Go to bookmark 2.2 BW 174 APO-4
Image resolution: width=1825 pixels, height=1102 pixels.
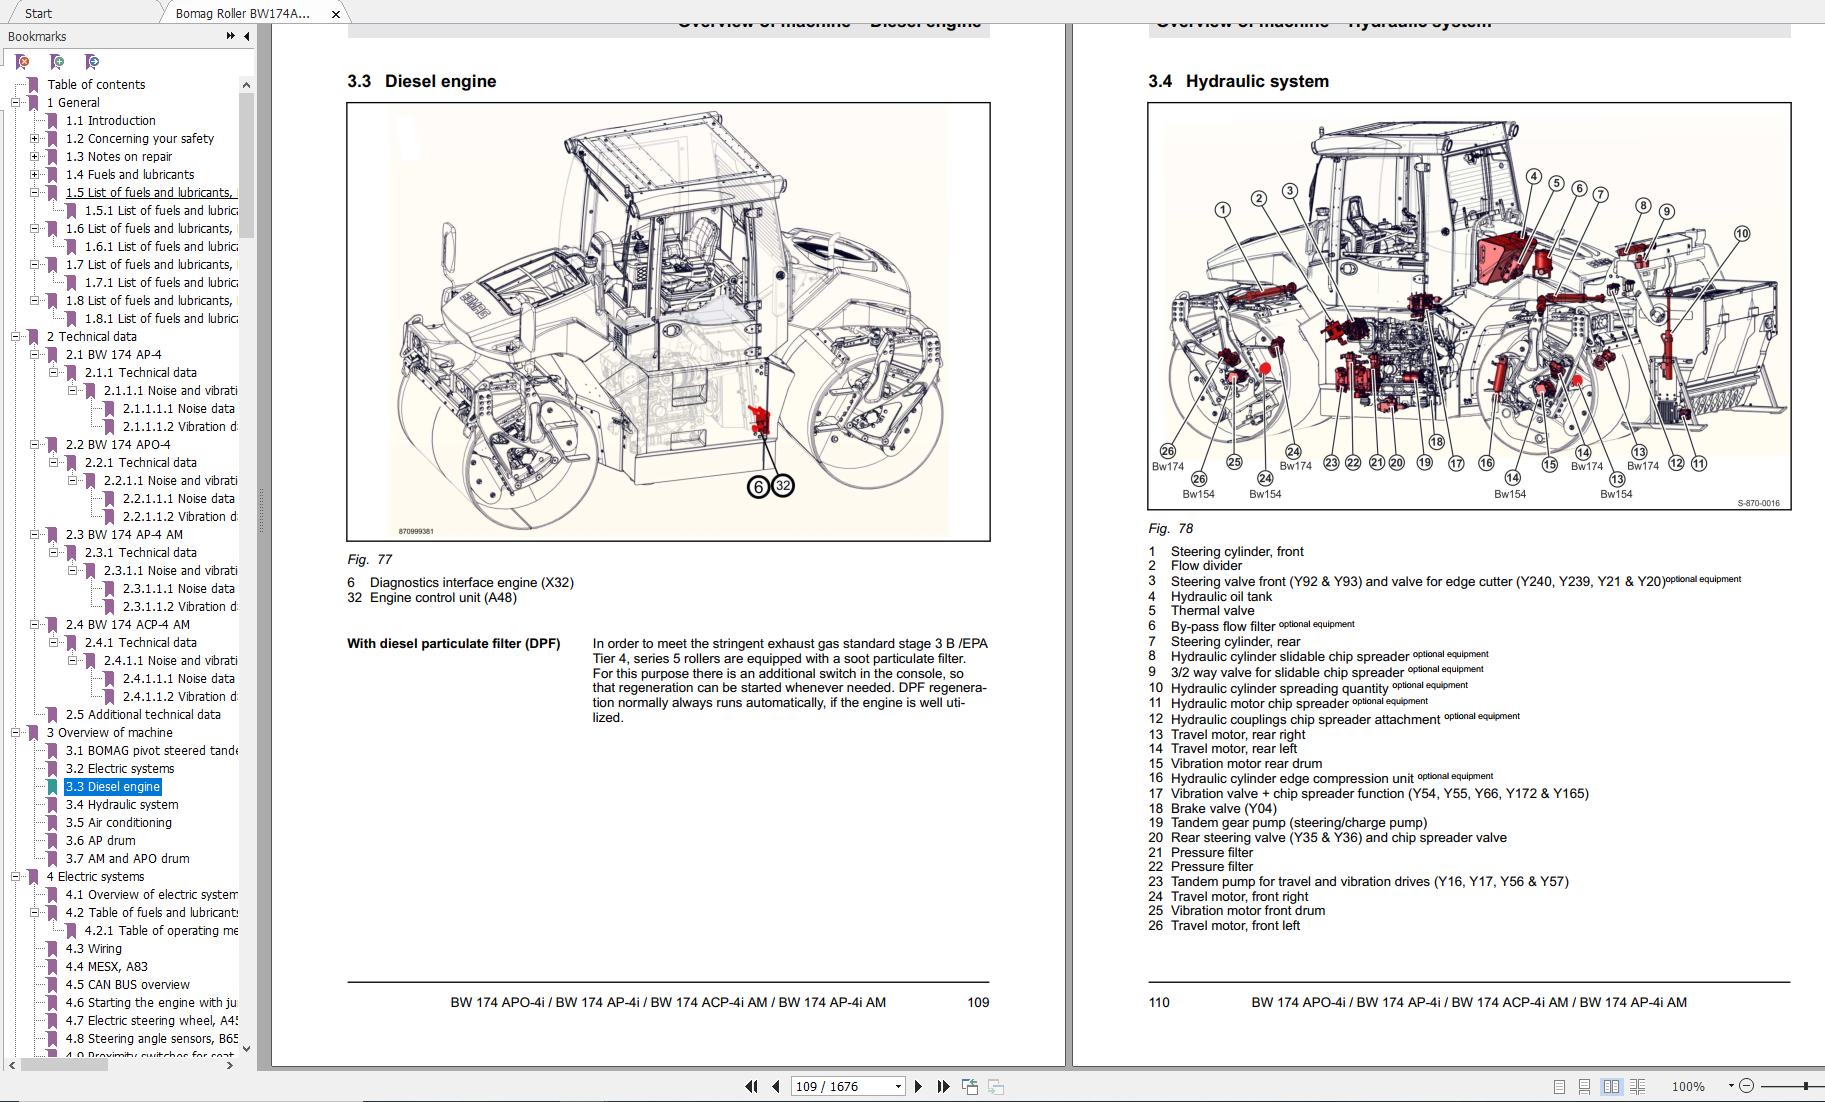[118, 445]
